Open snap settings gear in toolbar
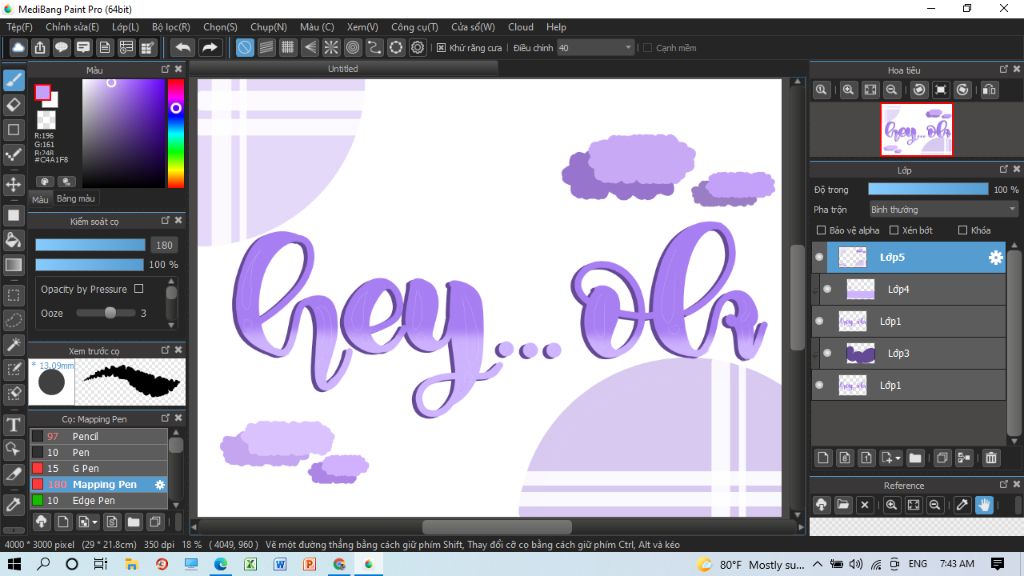The image size is (1024, 576). (x=417, y=48)
